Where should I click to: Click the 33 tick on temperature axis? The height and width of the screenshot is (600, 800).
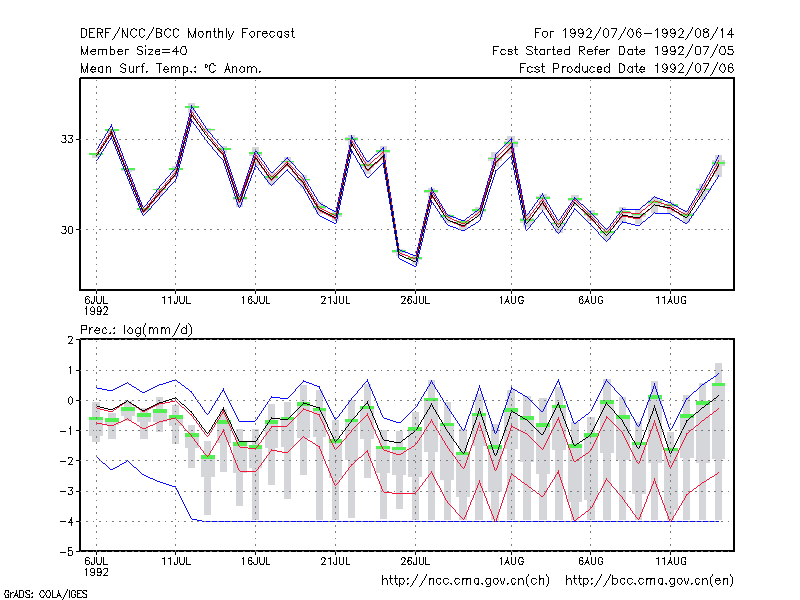(67, 139)
